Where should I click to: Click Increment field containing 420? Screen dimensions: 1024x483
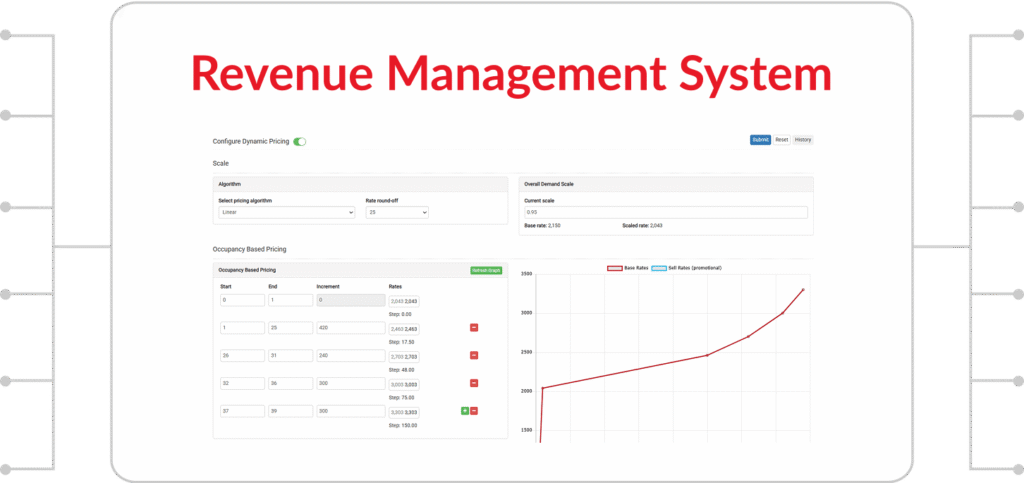click(351, 328)
